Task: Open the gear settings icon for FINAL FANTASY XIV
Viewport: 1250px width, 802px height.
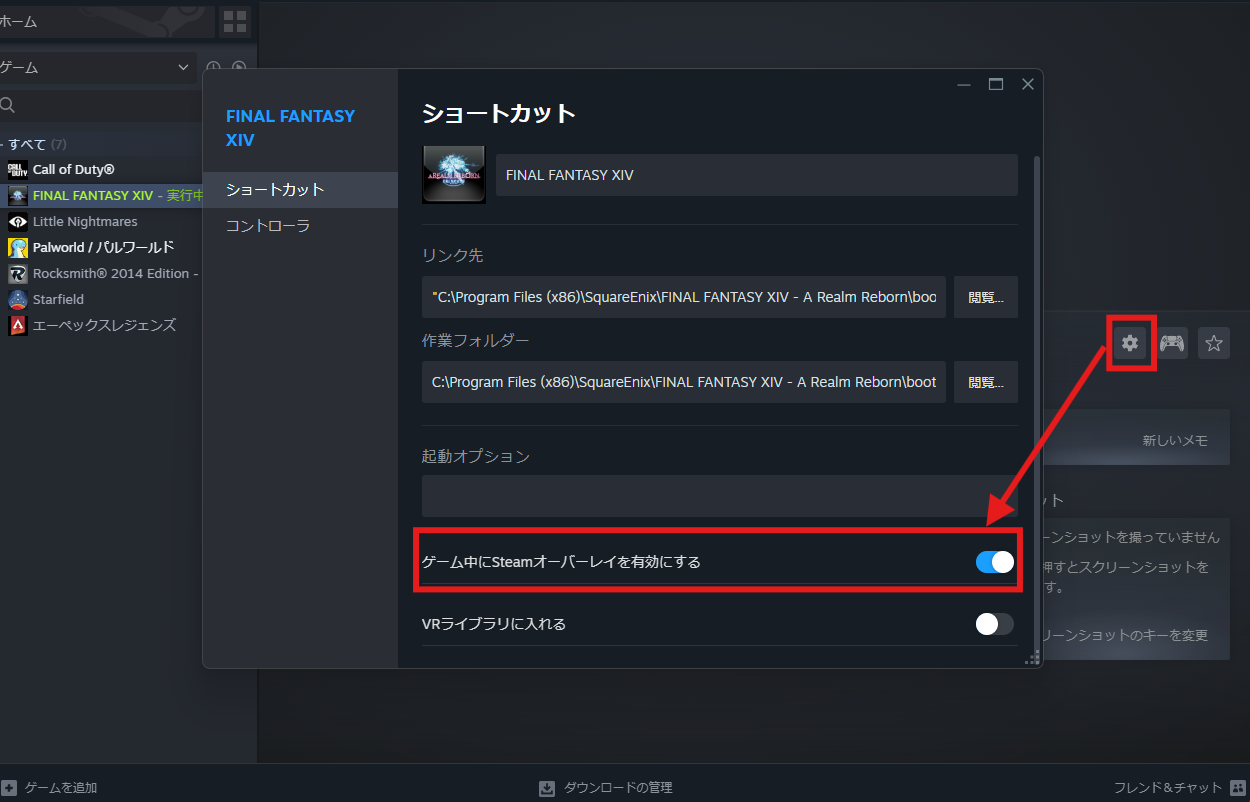Action: click(1130, 343)
